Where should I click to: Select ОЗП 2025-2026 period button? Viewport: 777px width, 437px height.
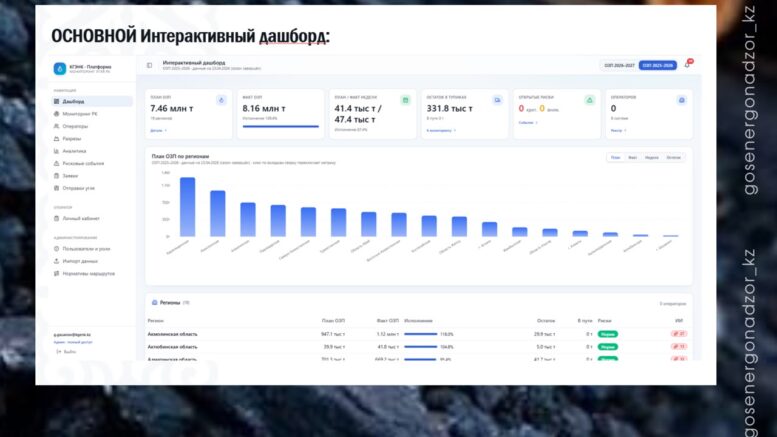[658, 65]
